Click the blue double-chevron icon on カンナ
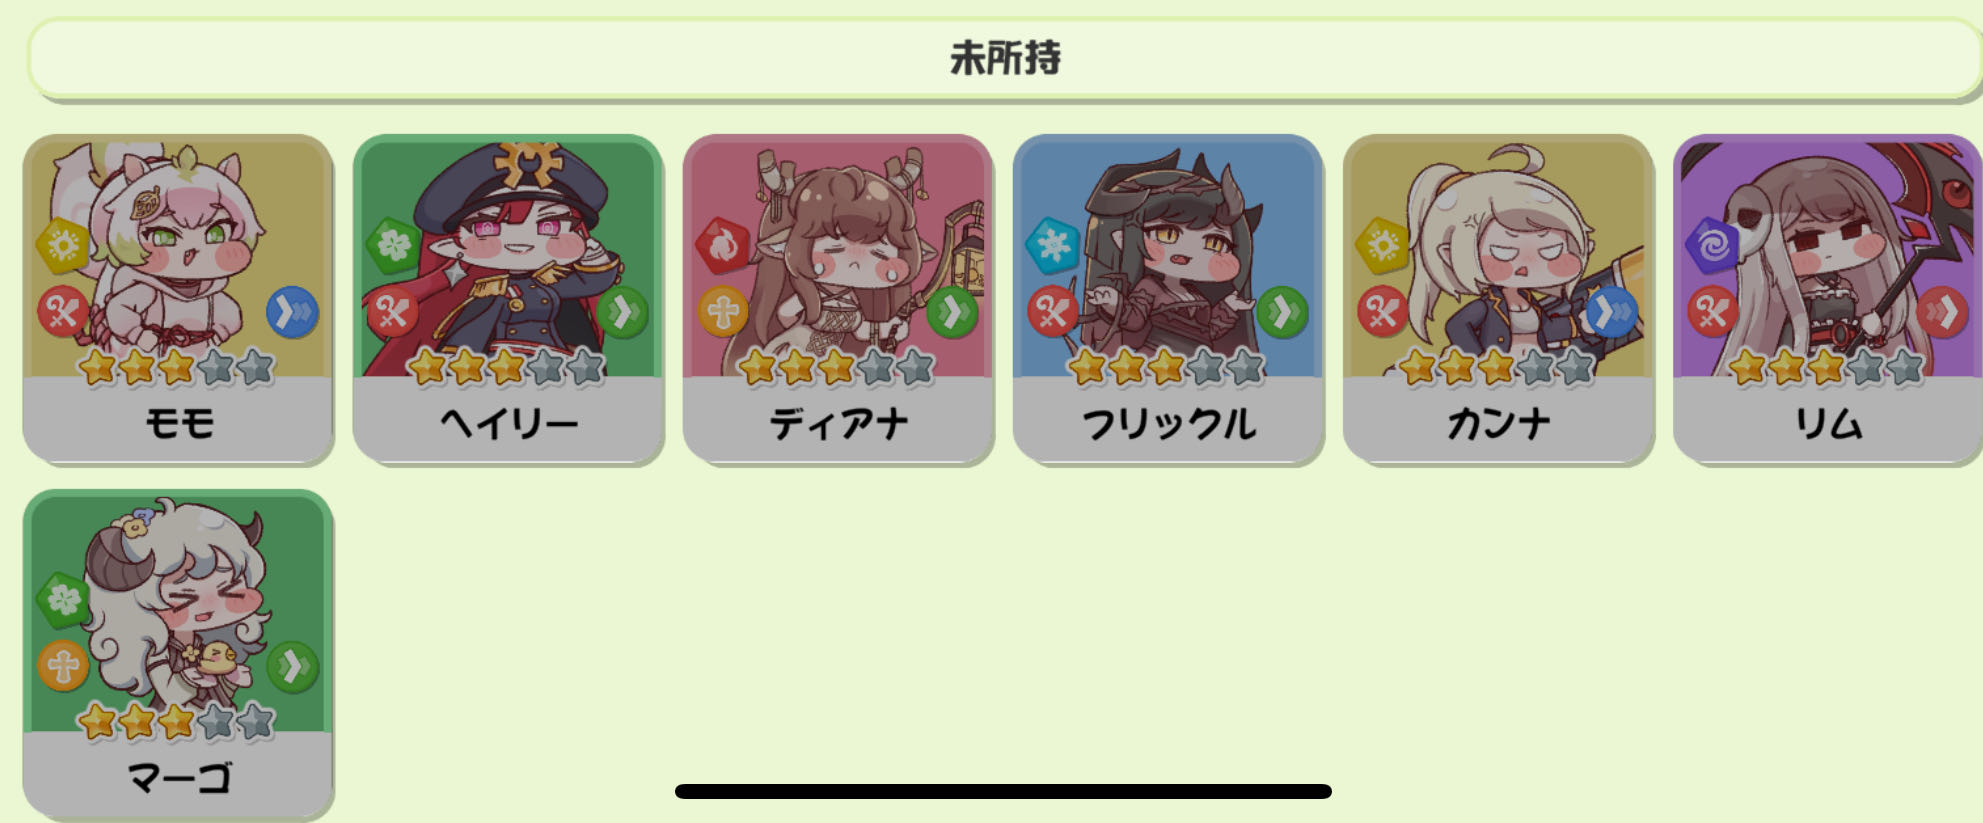The image size is (1983, 823). click(1612, 313)
